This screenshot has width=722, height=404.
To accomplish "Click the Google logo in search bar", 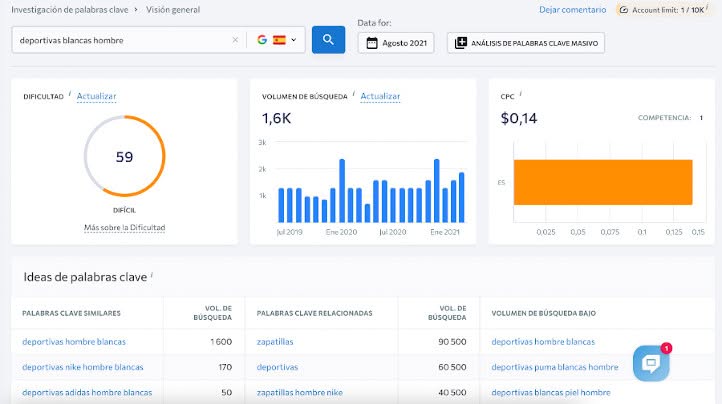I will pos(262,40).
